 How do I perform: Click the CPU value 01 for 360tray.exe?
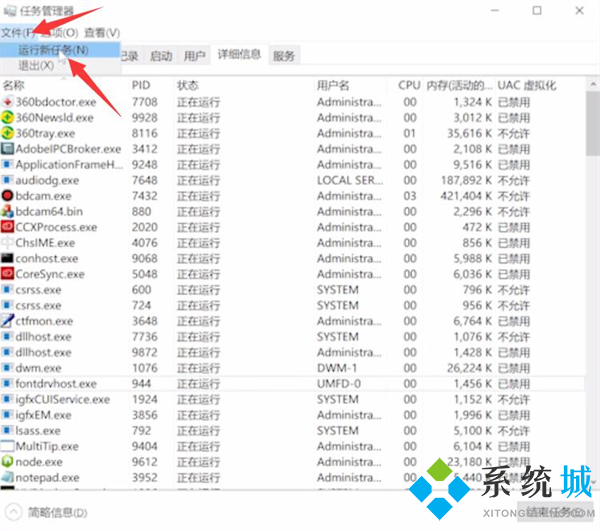410,134
